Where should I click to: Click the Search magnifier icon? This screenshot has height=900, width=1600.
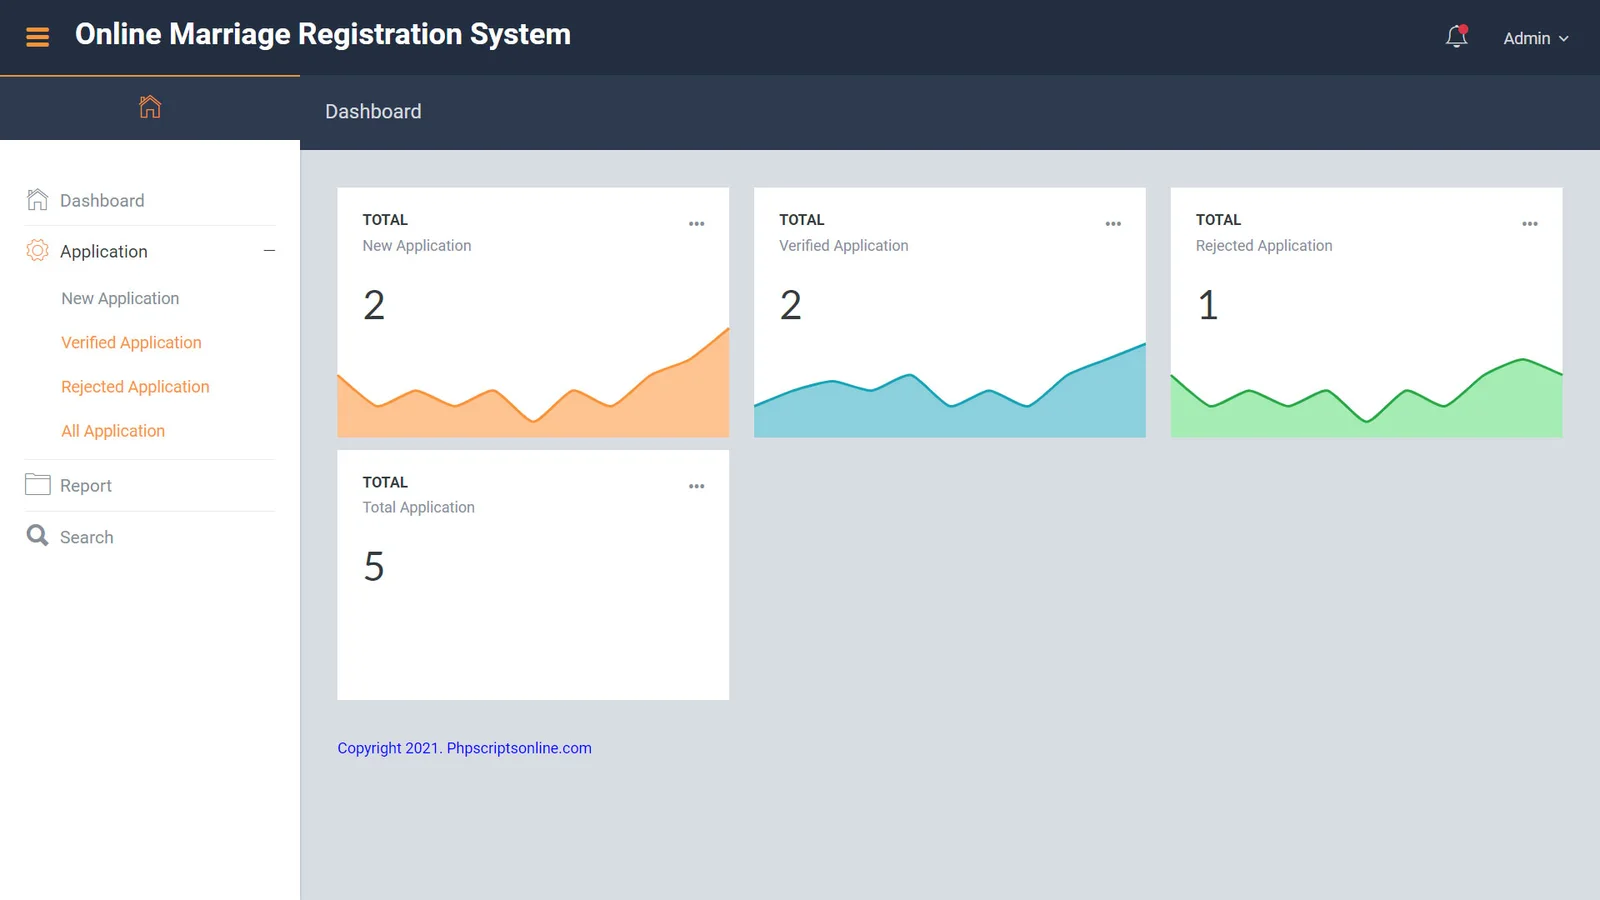coord(37,536)
